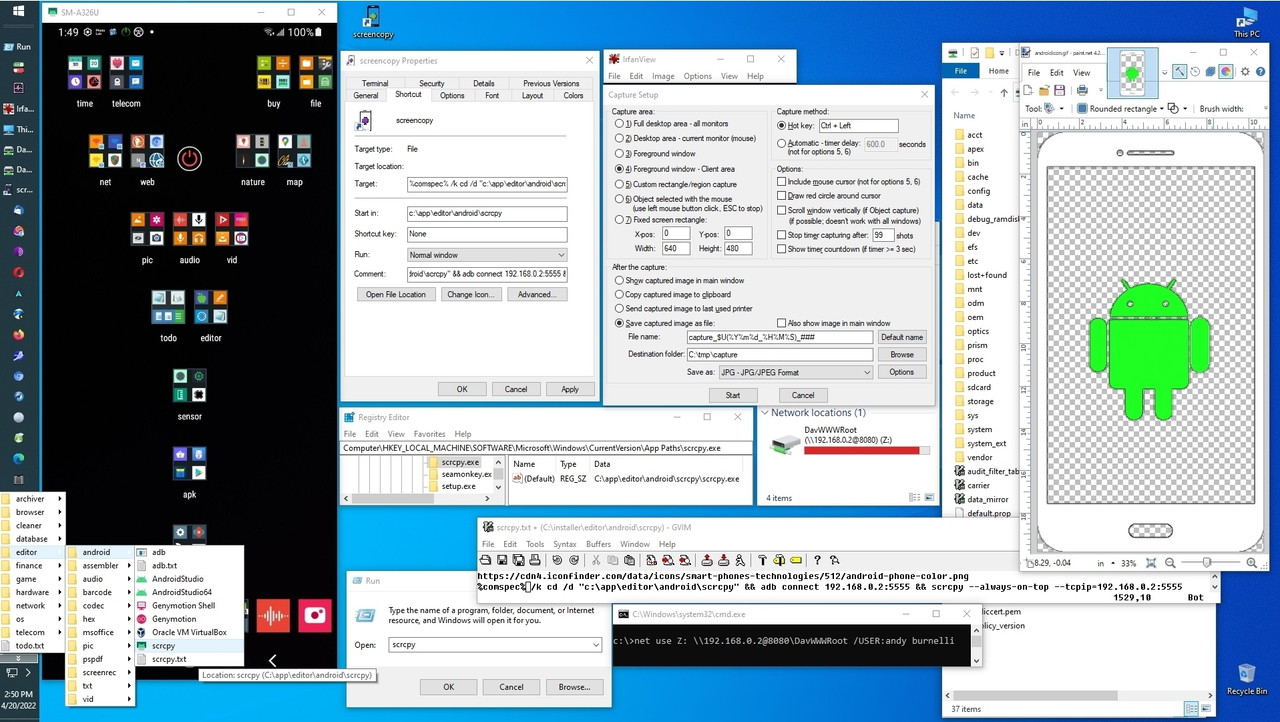Open the Favorites menu in Registry Editor
This screenshot has width=1280, height=722.
pos(430,434)
